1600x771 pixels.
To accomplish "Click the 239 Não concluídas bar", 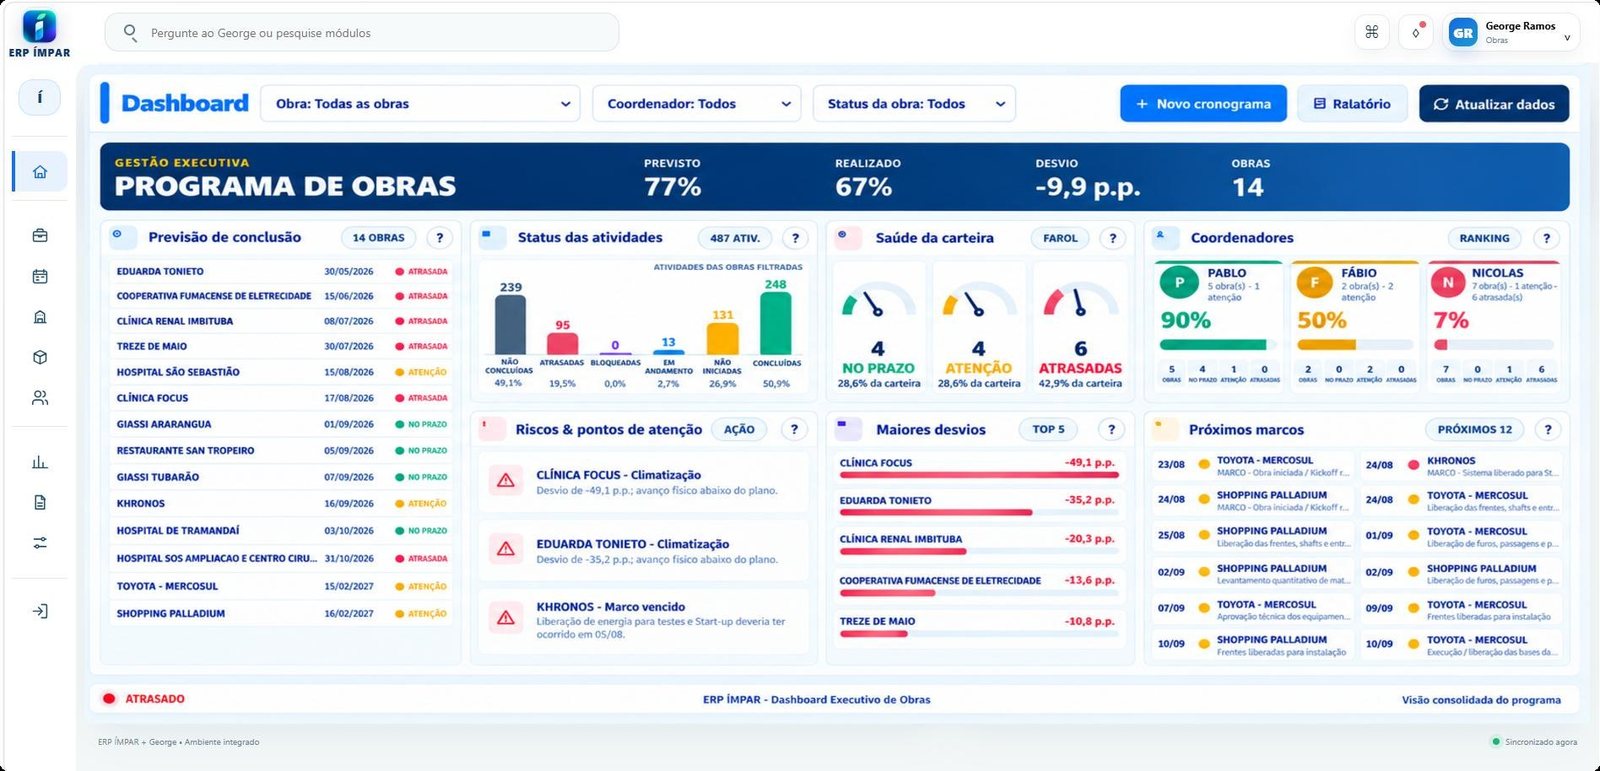I will 510,324.
